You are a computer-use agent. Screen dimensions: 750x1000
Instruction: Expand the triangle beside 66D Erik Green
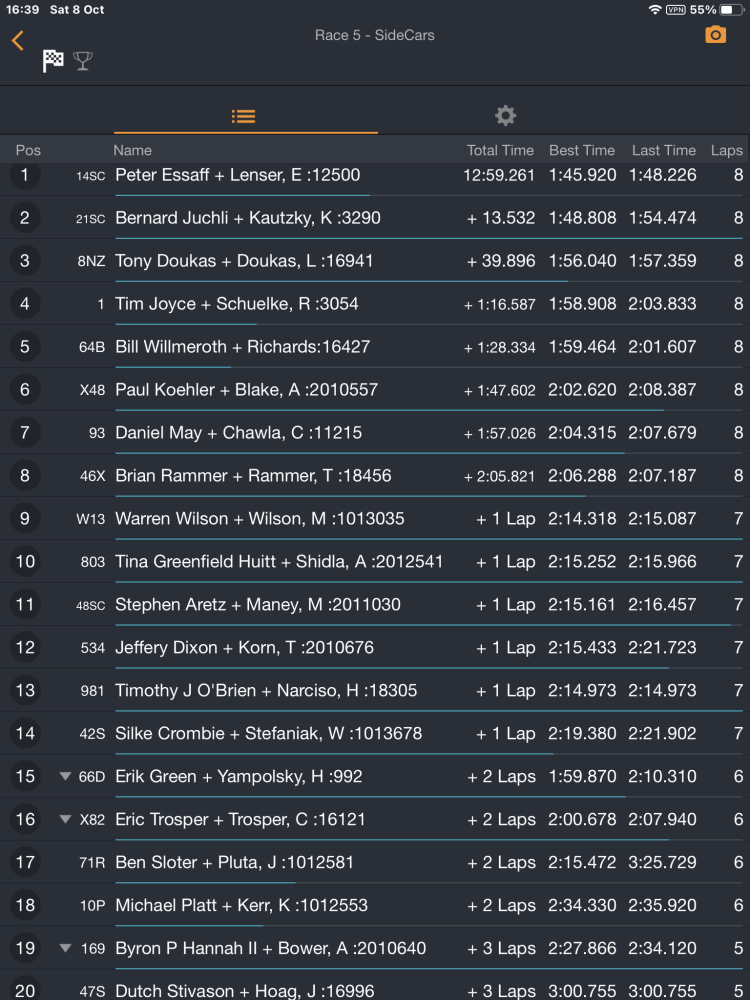click(64, 776)
